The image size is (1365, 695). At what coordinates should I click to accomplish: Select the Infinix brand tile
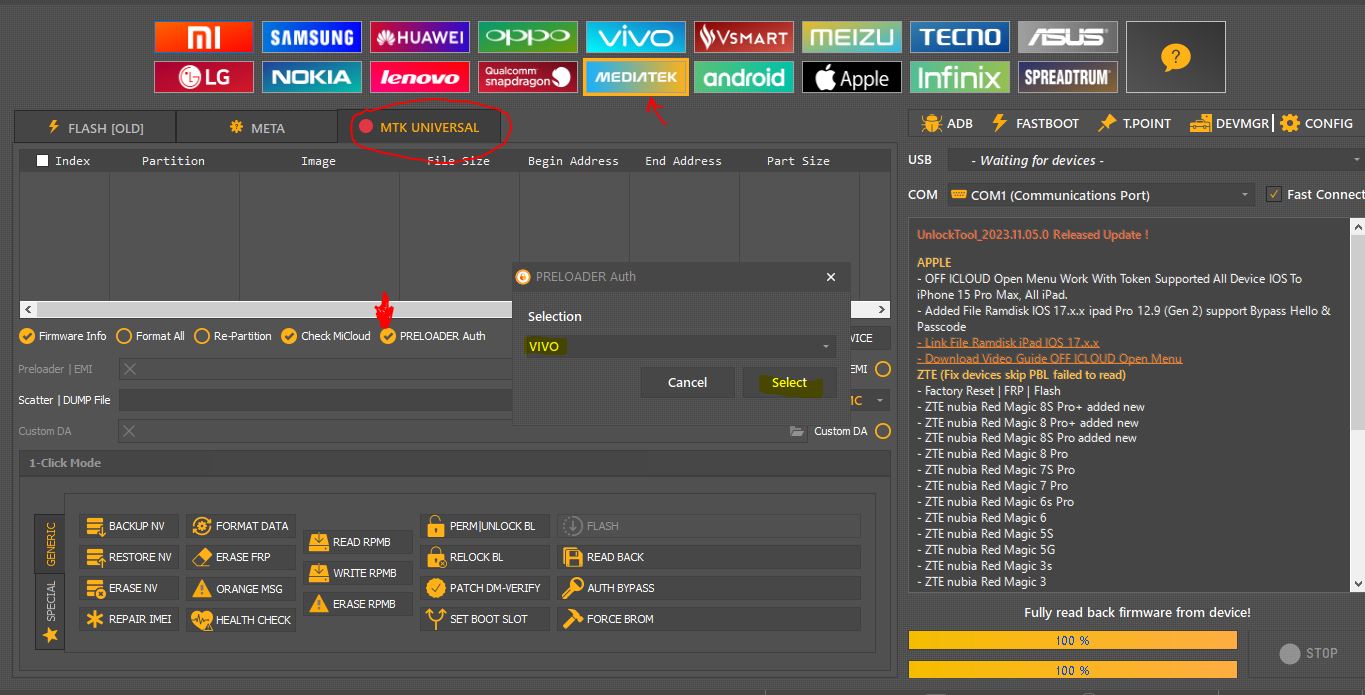[960, 77]
